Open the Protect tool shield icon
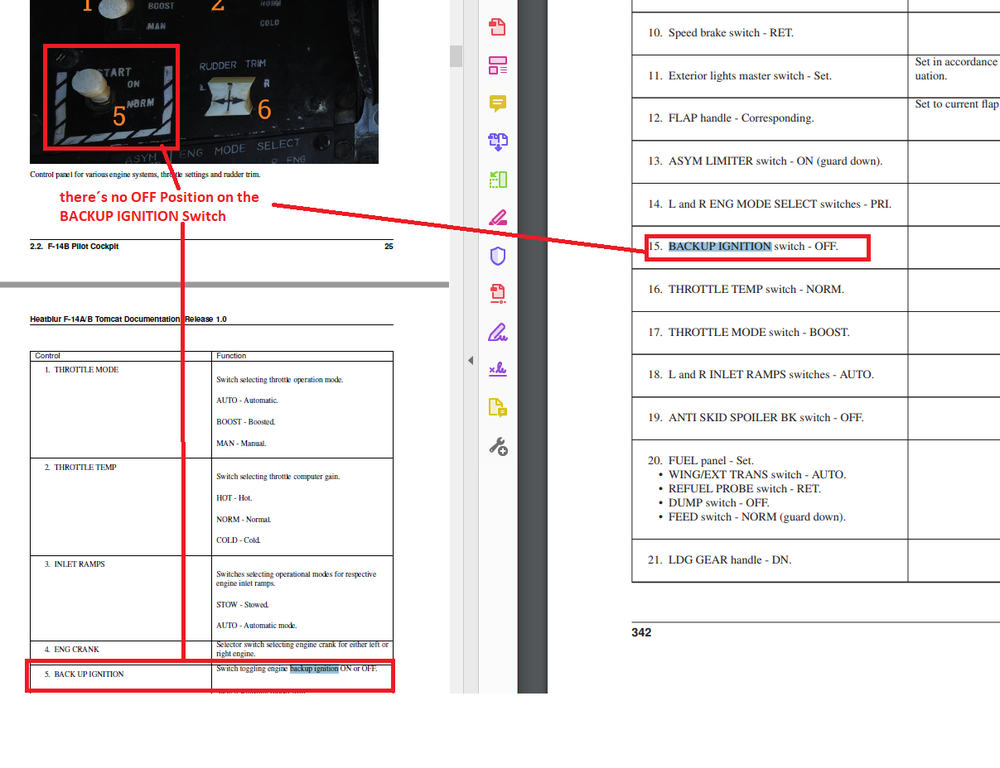 coord(497,255)
